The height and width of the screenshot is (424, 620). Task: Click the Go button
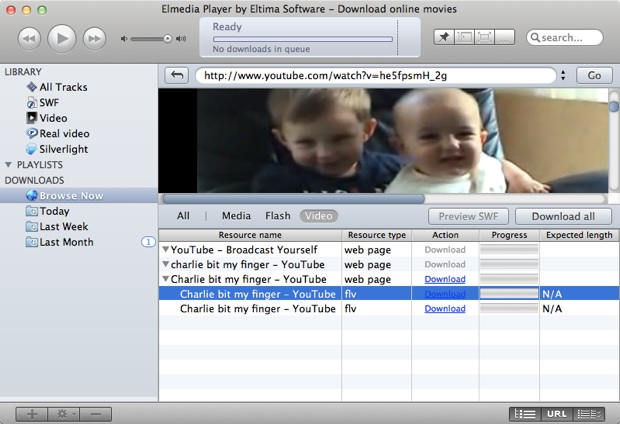[594, 75]
